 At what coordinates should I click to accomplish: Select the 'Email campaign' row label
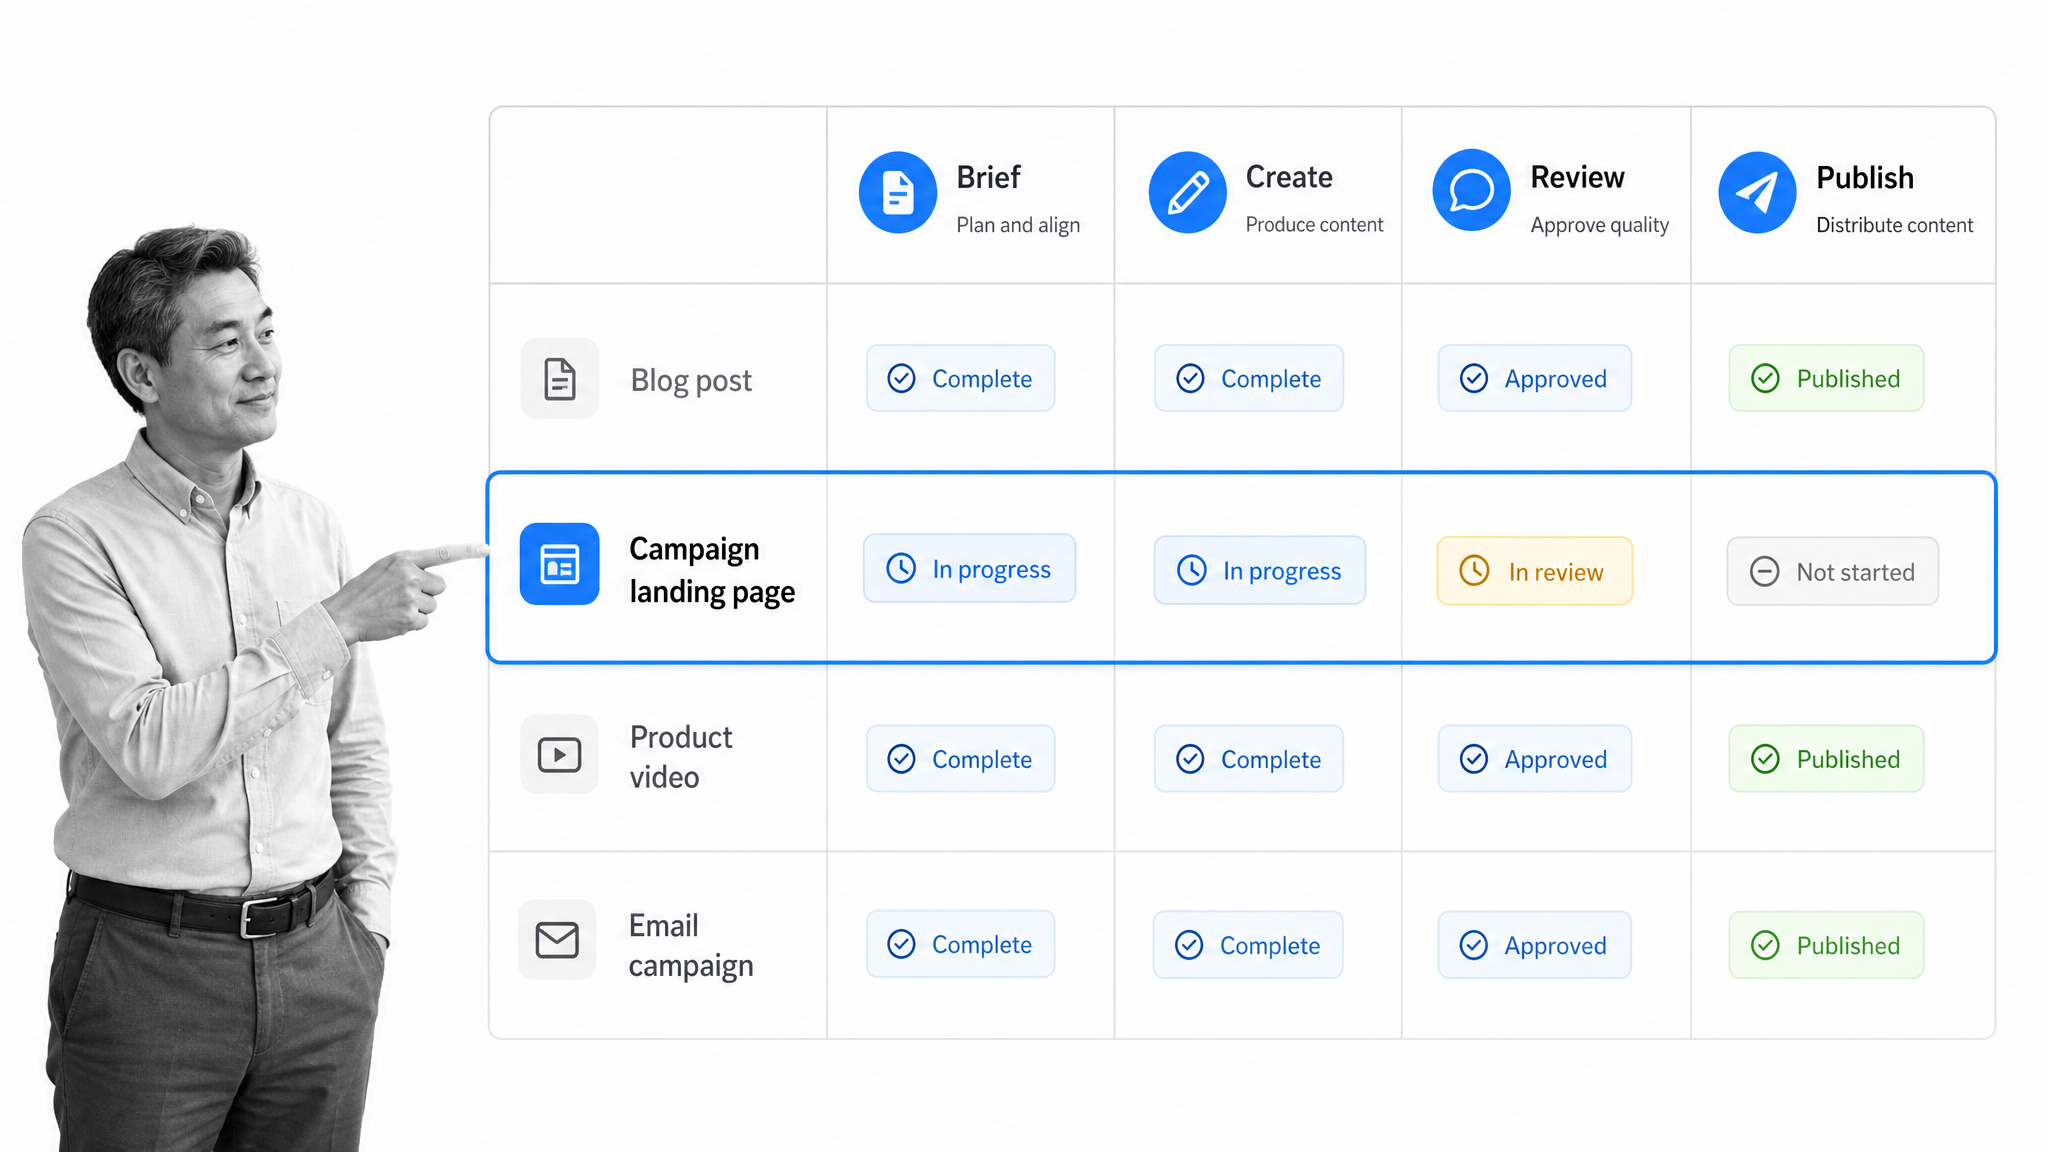tap(690, 945)
